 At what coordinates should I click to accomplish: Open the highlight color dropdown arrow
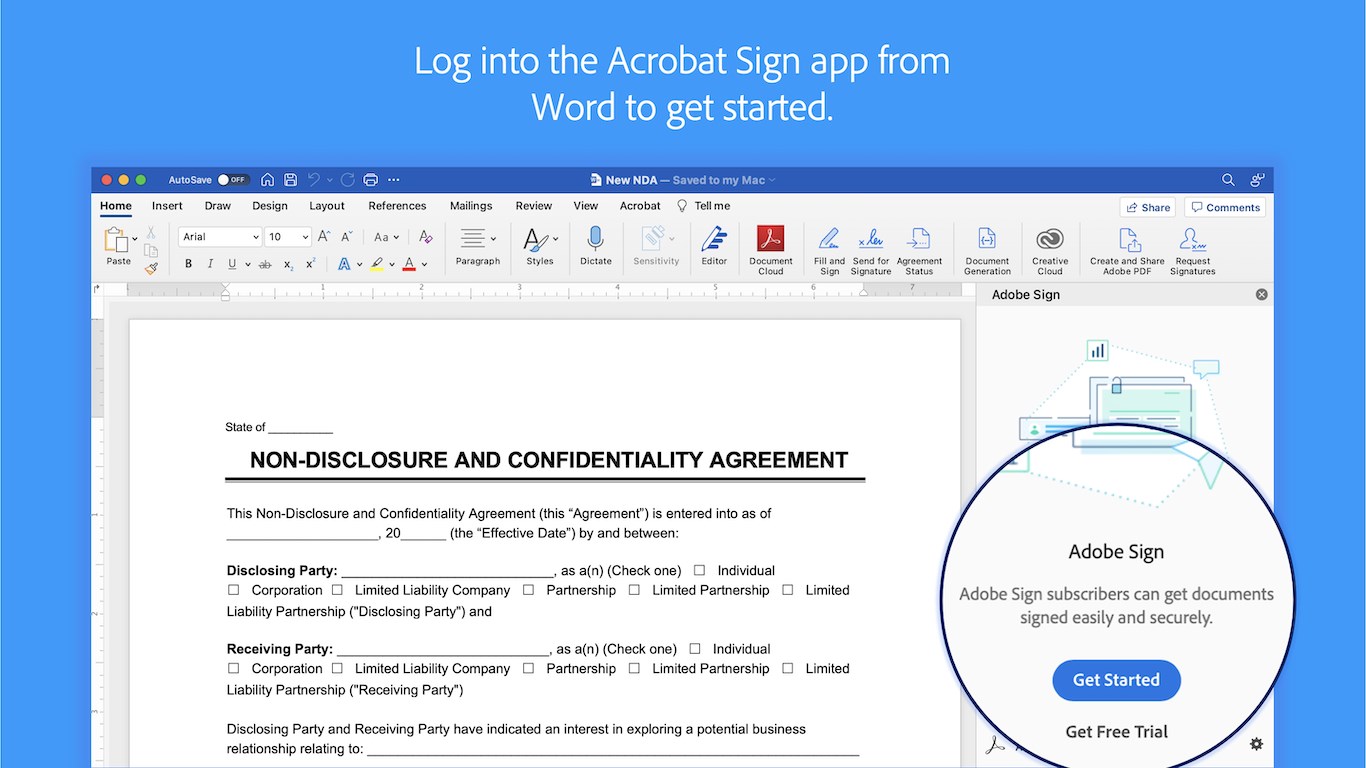click(392, 265)
